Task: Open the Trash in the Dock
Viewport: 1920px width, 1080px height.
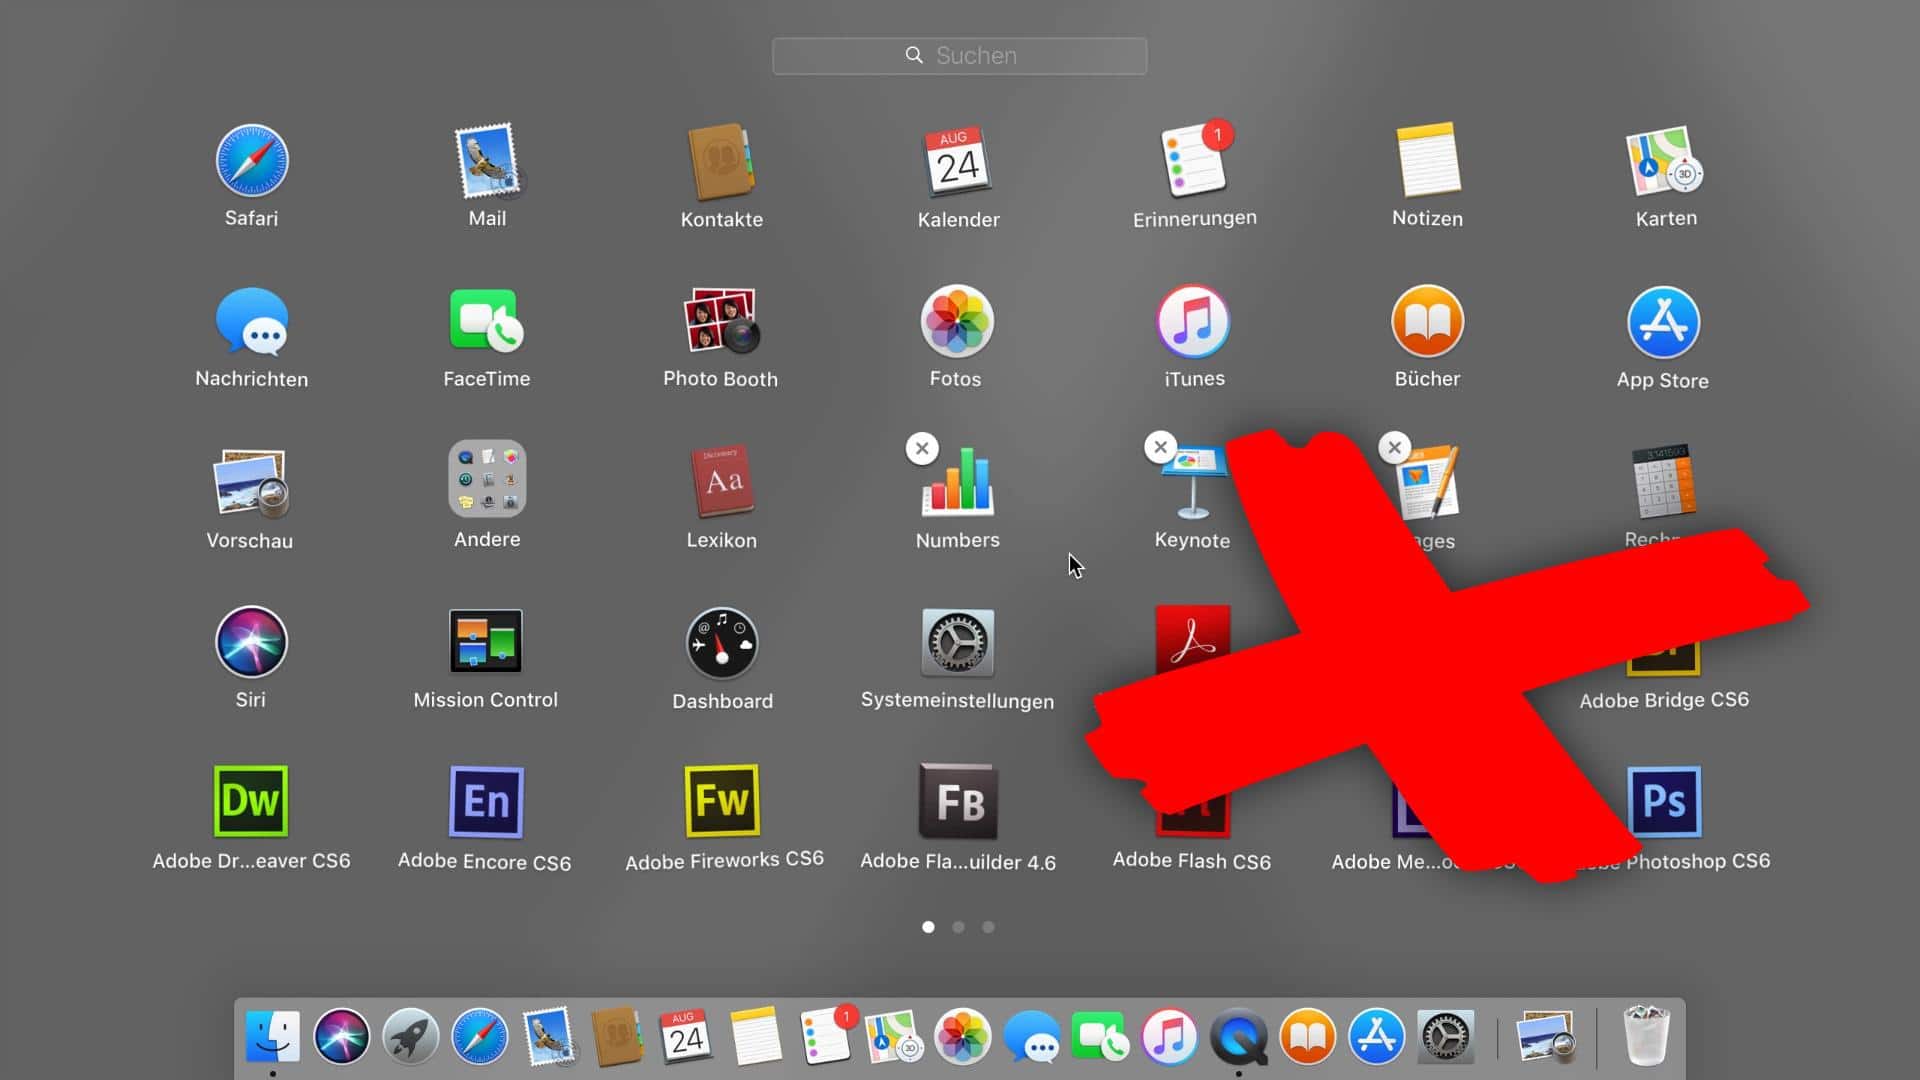Action: (x=1645, y=1036)
